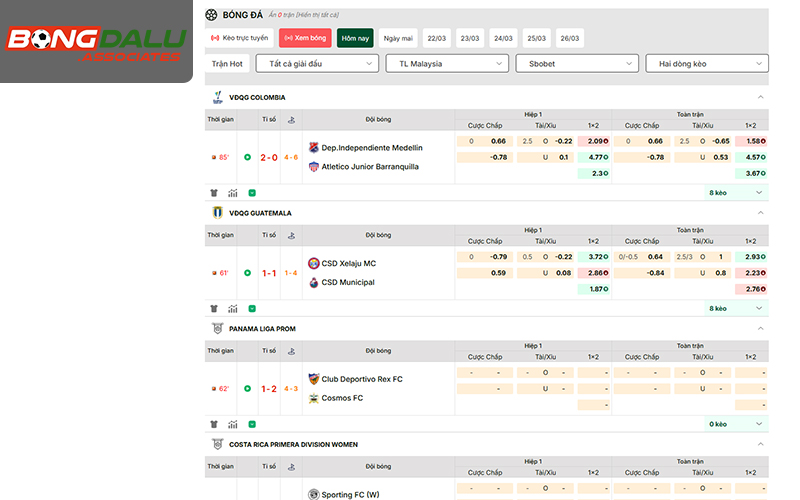Click the Bongdalu Associates logo
The image size is (800, 500).
click(96, 43)
